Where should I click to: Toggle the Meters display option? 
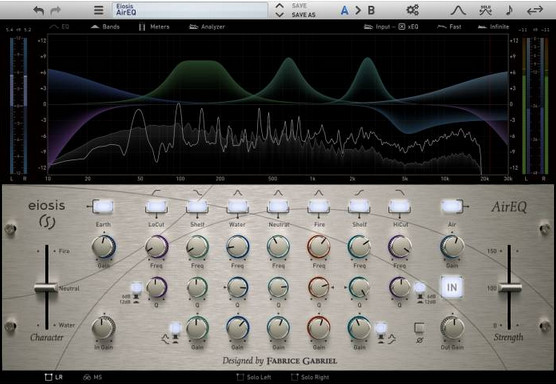coord(154,27)
